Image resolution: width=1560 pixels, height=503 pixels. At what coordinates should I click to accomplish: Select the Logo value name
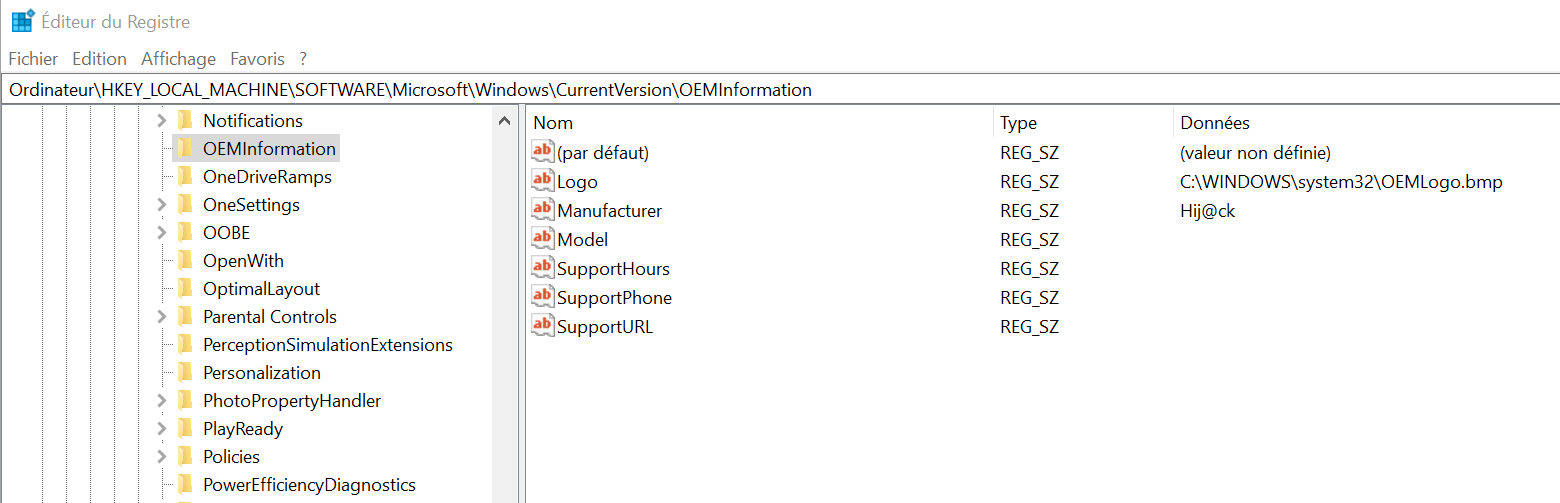click(x=577, y=182)
